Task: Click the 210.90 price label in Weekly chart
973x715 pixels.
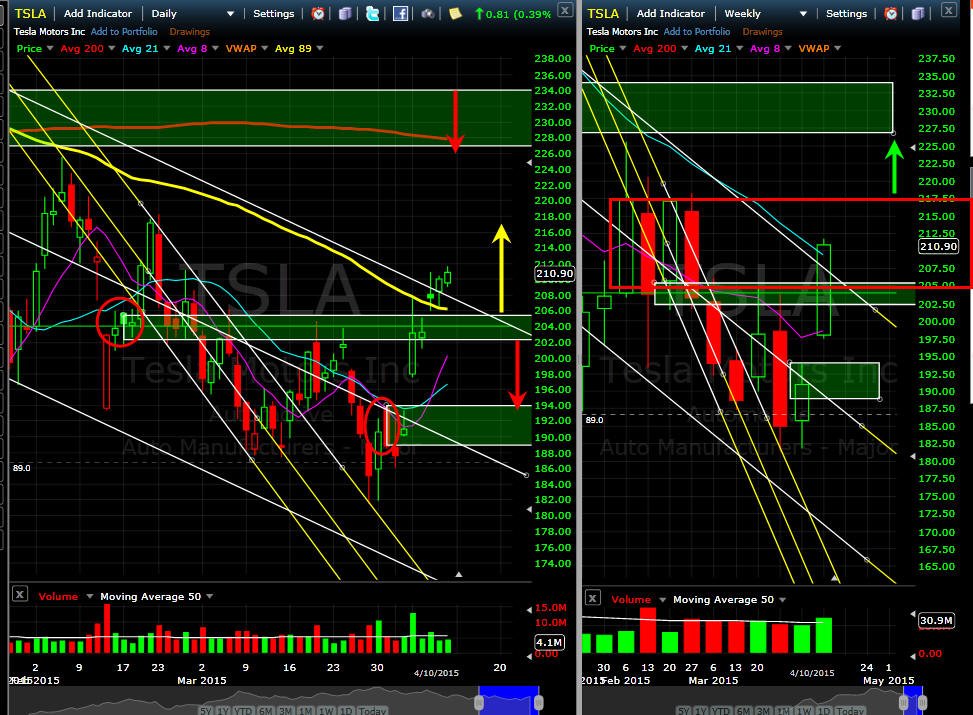Action: pos(938,246)
